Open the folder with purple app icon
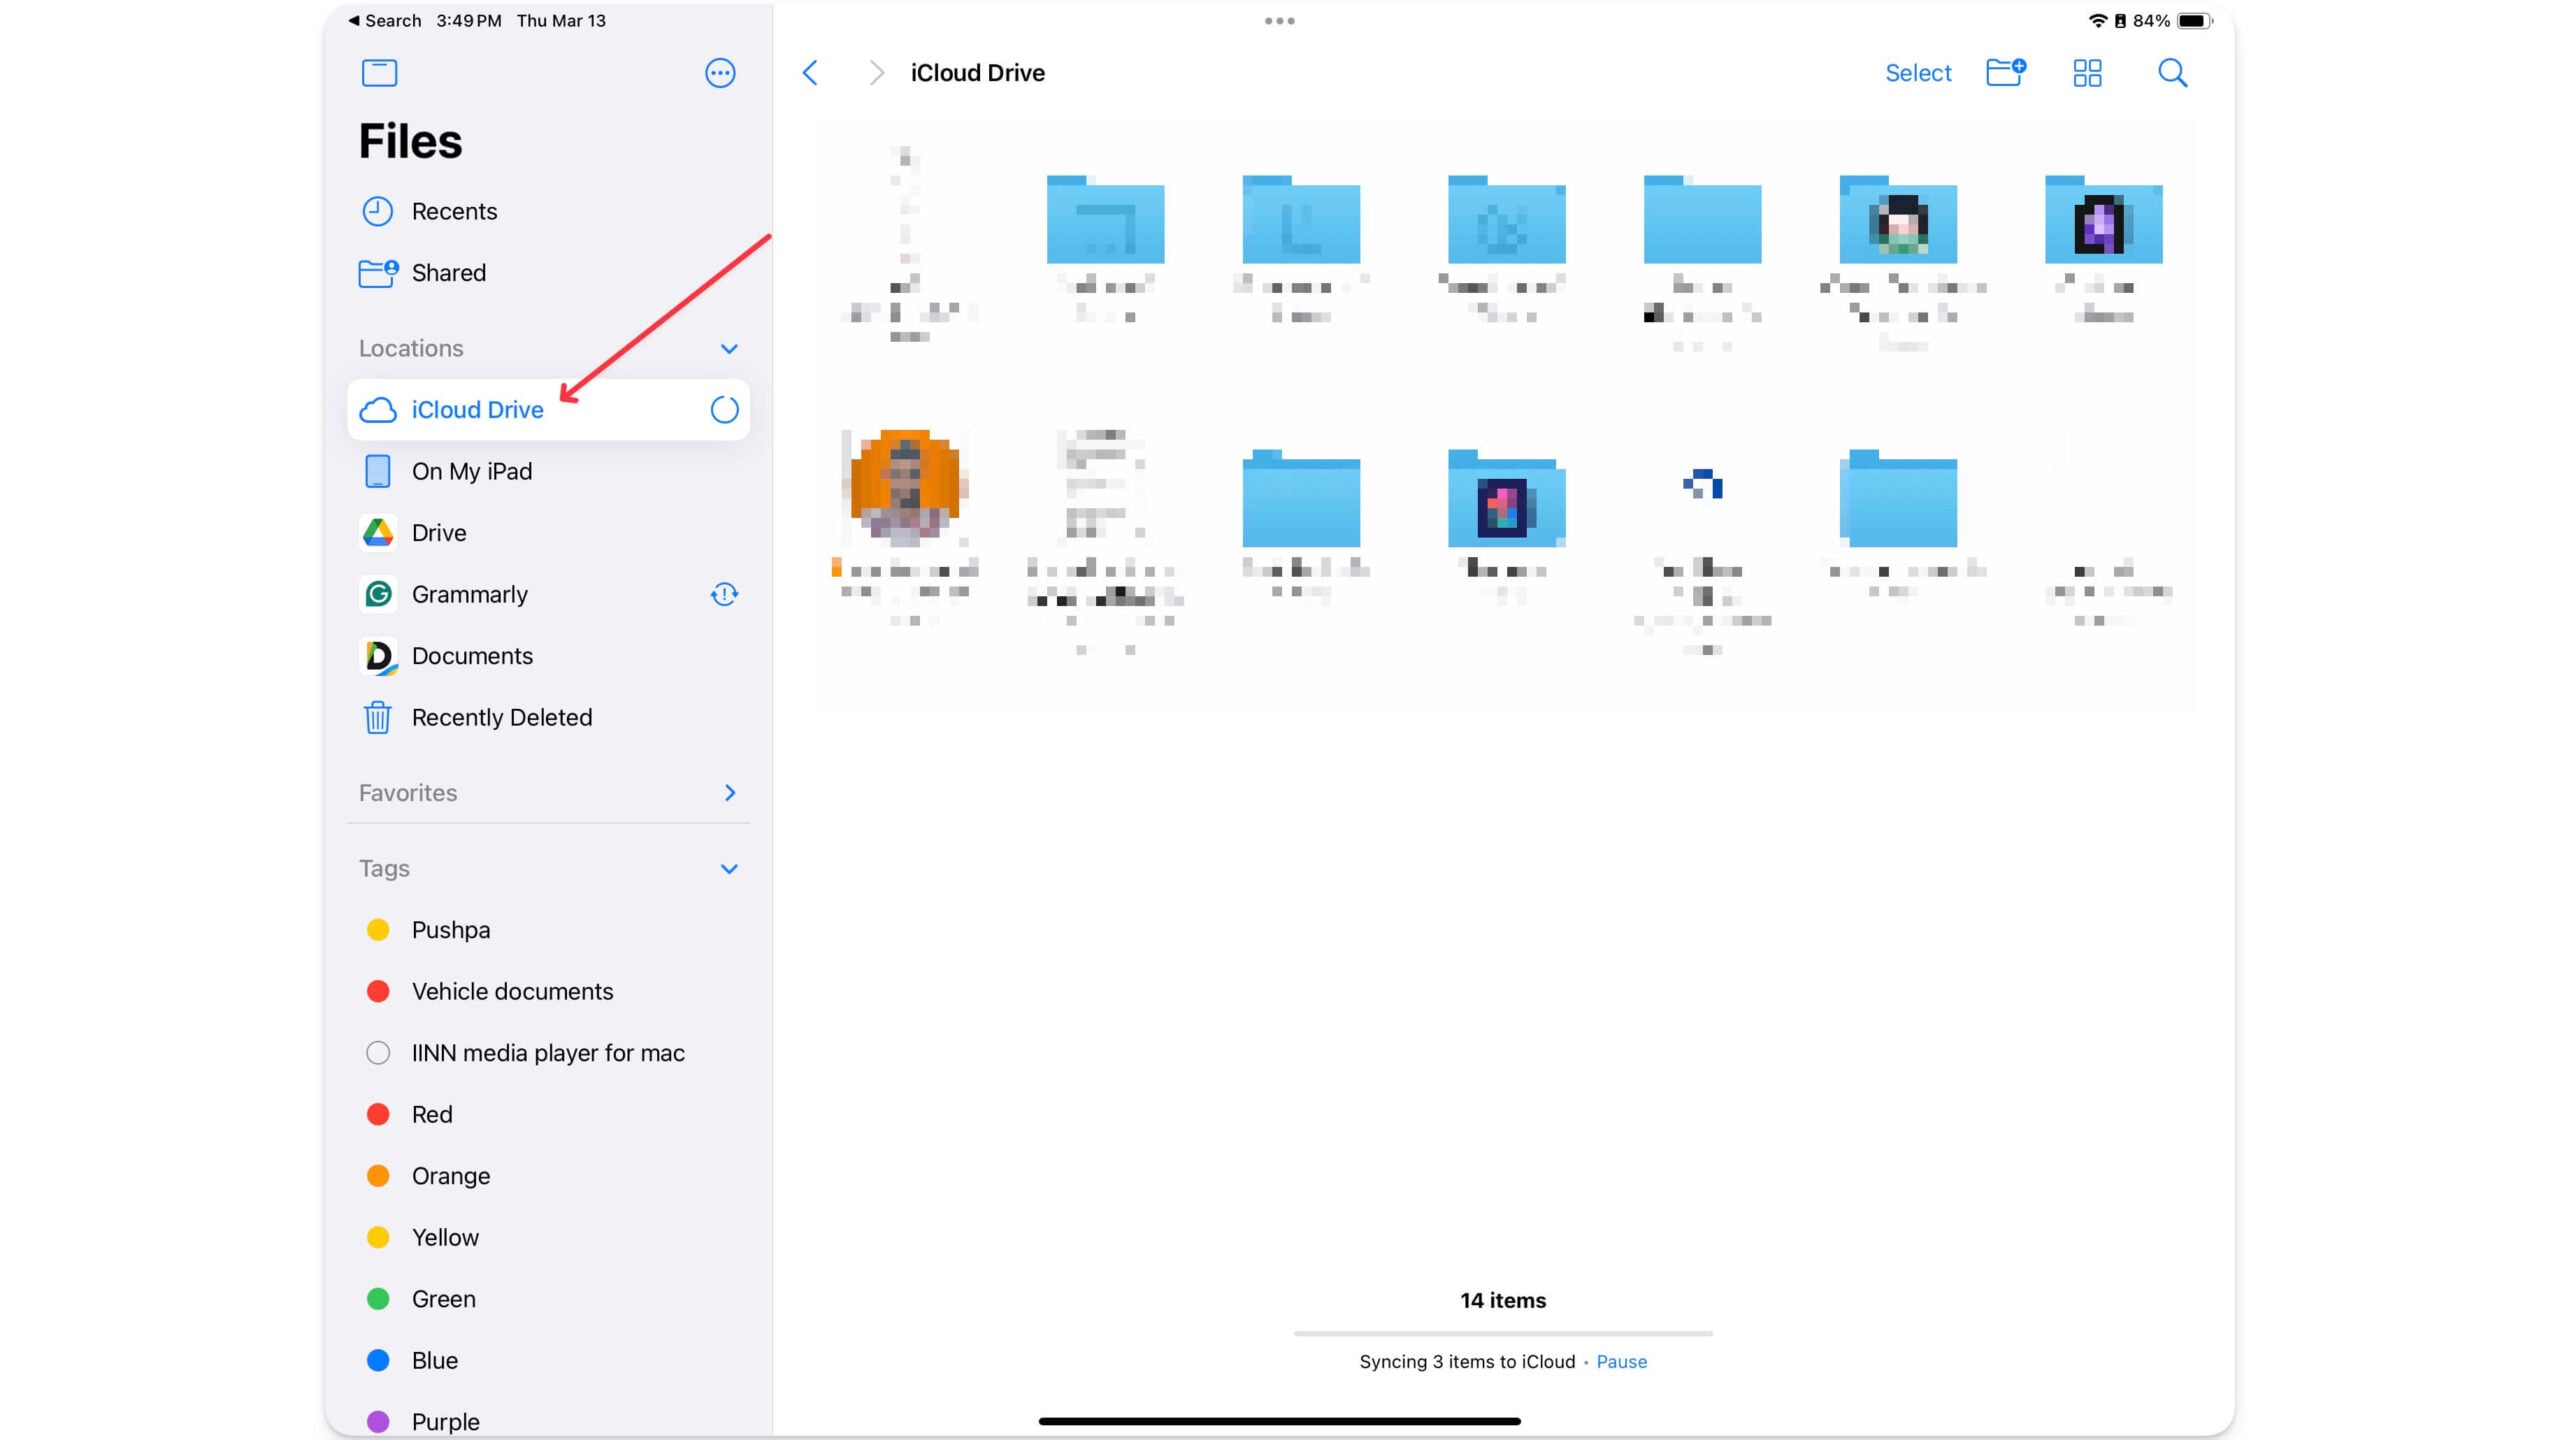Image resolution: width=2560 pixels, height=1440 pixels. (2103, 220)
